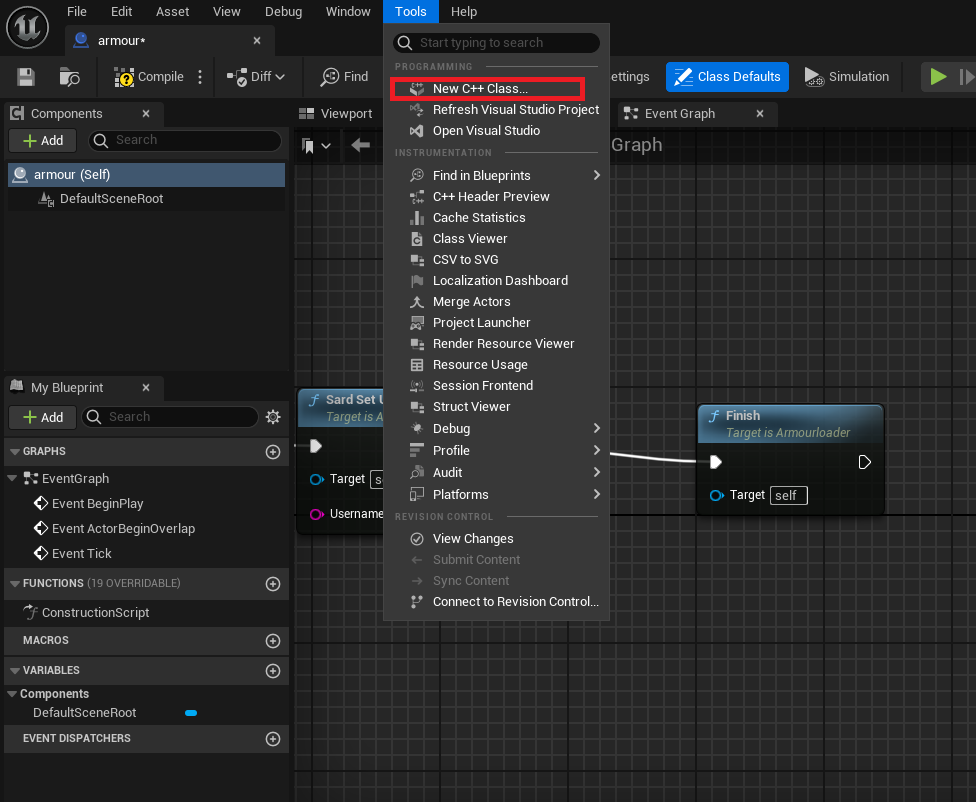Click the Unreal Engine logo icon
Screen dimensions: 976x802
[27, 27]
